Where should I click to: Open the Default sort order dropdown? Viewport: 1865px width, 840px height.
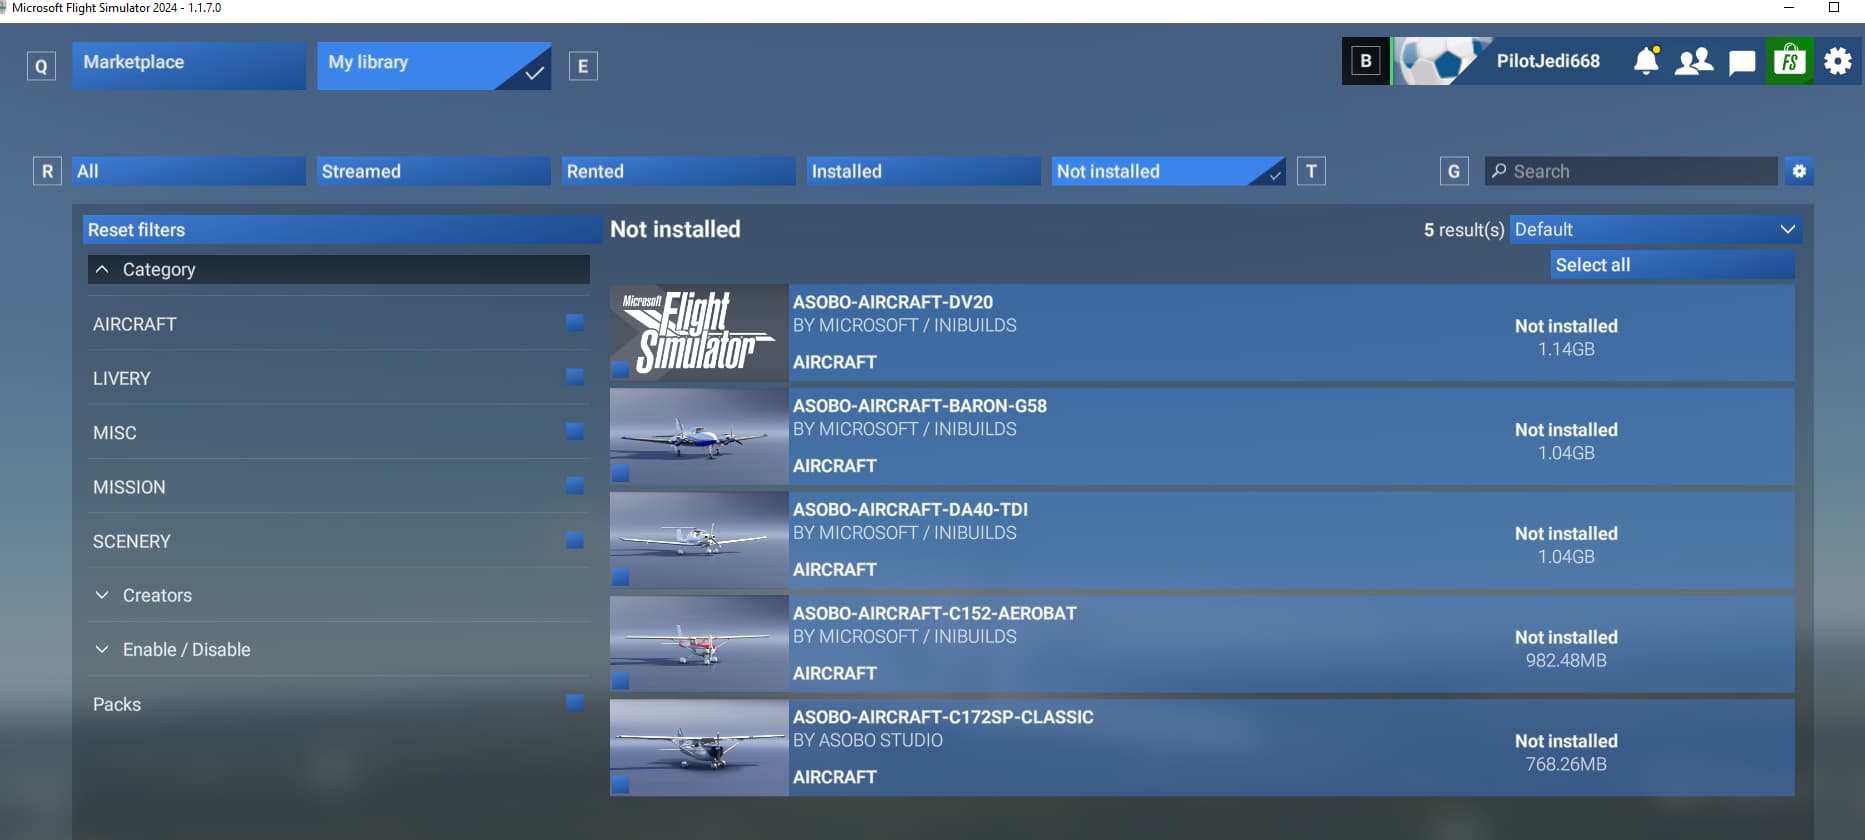(1656, 229)
